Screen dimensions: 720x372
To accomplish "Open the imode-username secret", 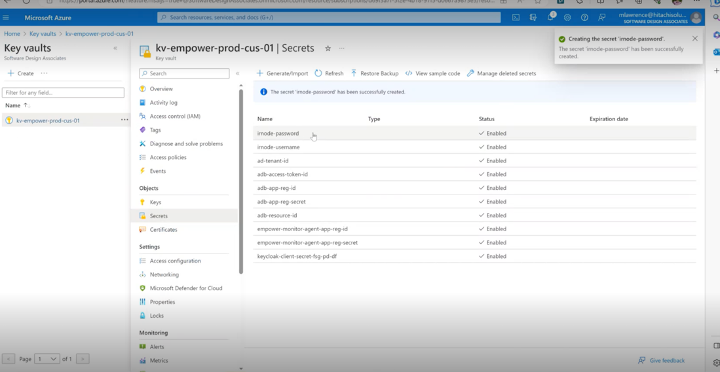I will 278,147.
